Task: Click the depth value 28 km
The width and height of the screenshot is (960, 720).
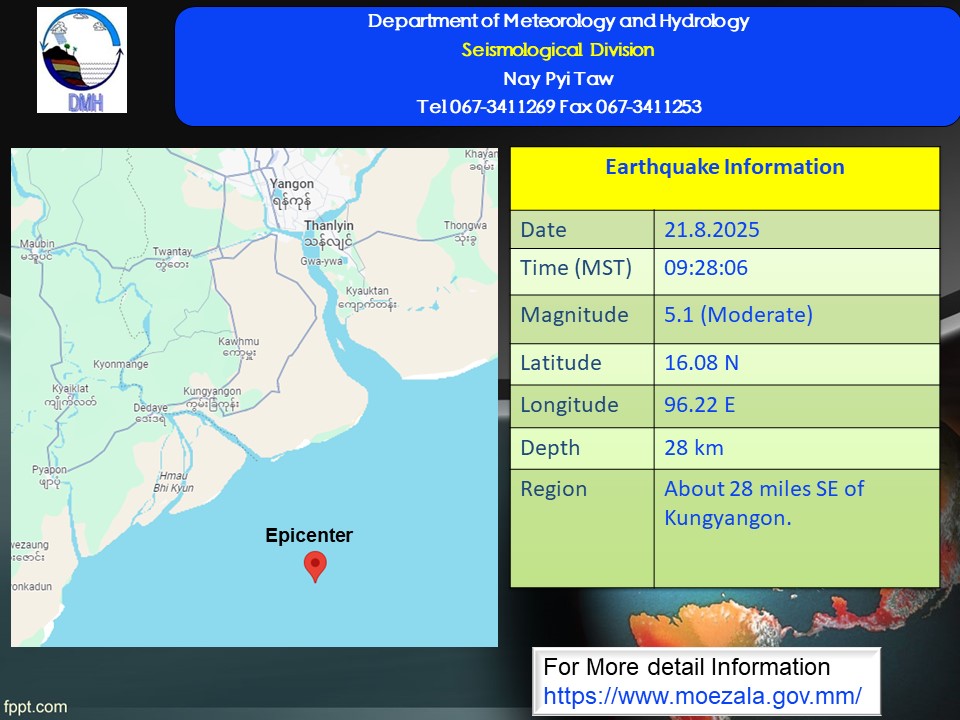Action: pos(694,447)
